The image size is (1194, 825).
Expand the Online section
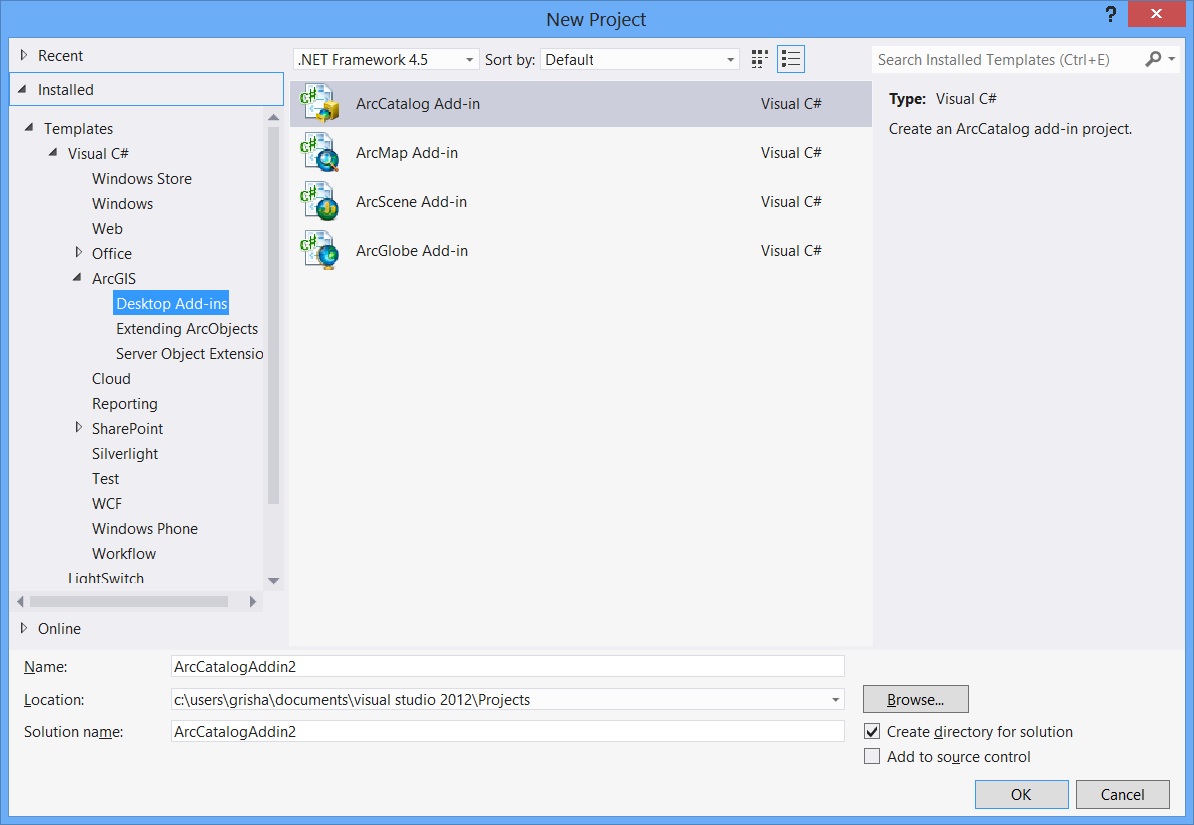[x=24, y=628]
